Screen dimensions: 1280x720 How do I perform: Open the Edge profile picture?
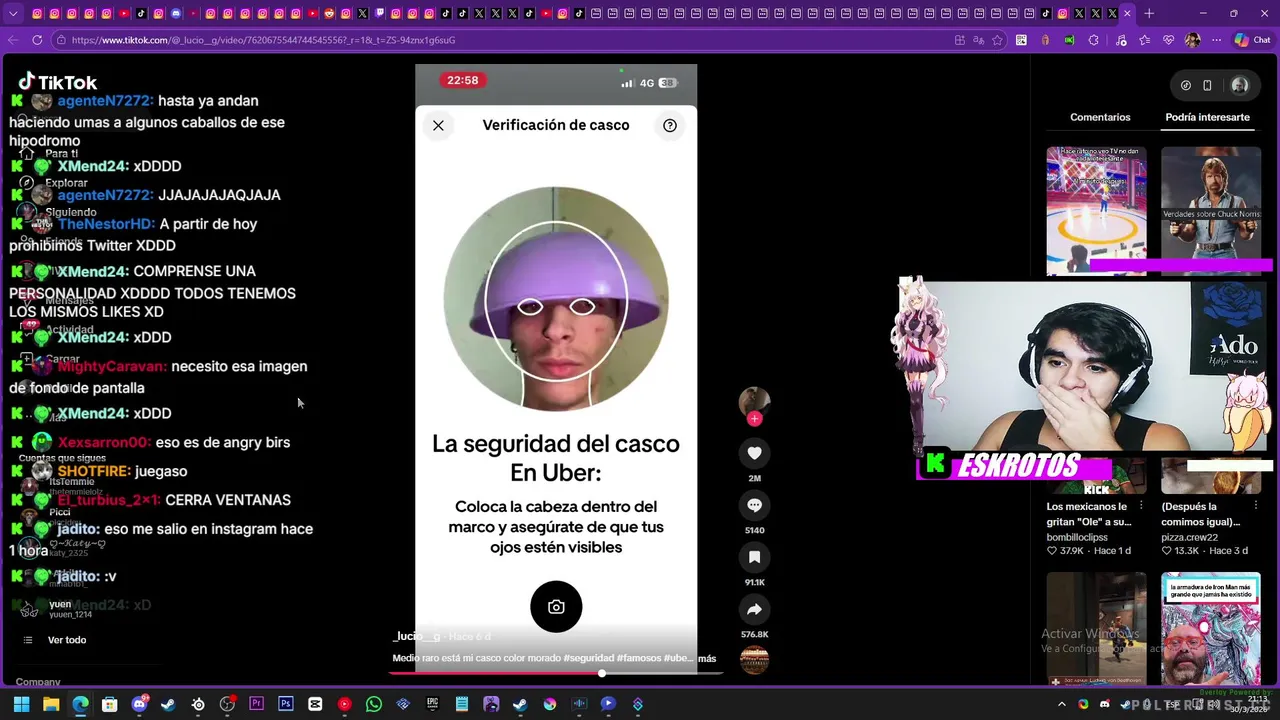coord(1192,40)
